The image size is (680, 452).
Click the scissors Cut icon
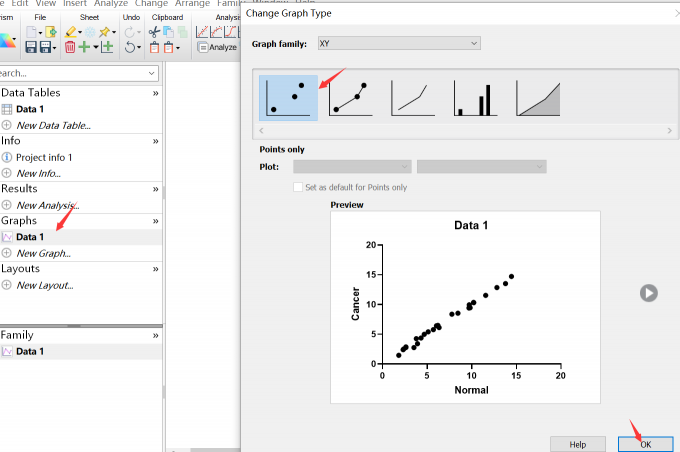tap(154, 32)
